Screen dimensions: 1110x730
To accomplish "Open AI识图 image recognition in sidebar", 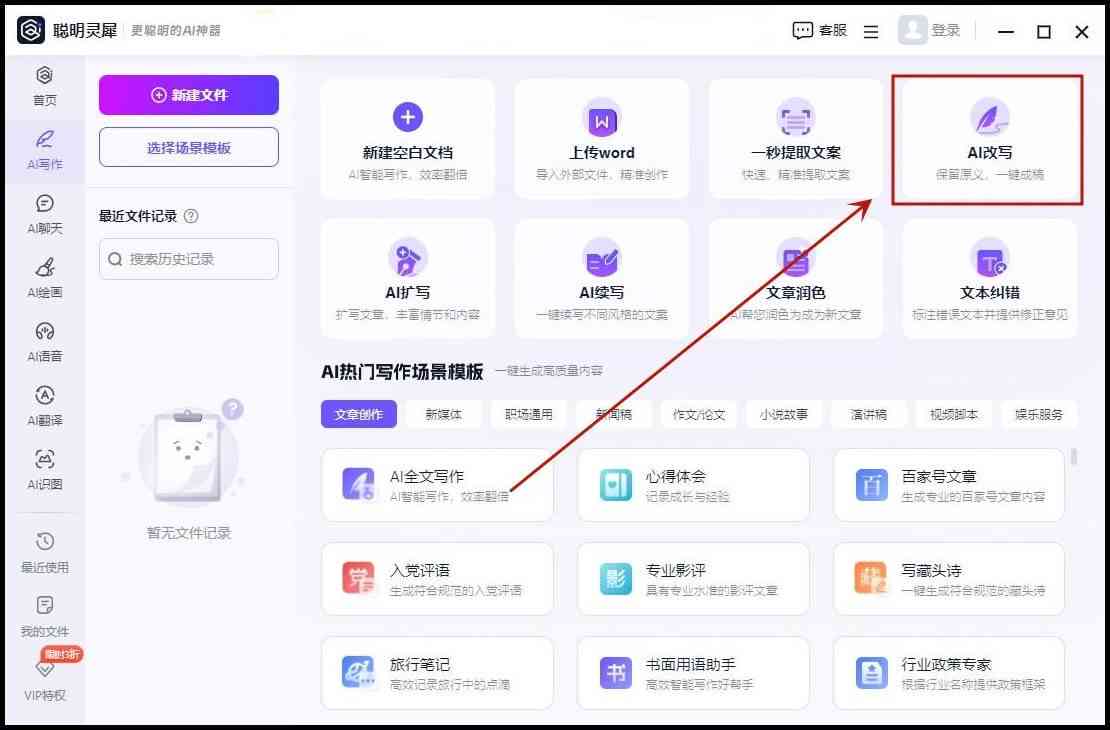I will (x=45, y=470).
